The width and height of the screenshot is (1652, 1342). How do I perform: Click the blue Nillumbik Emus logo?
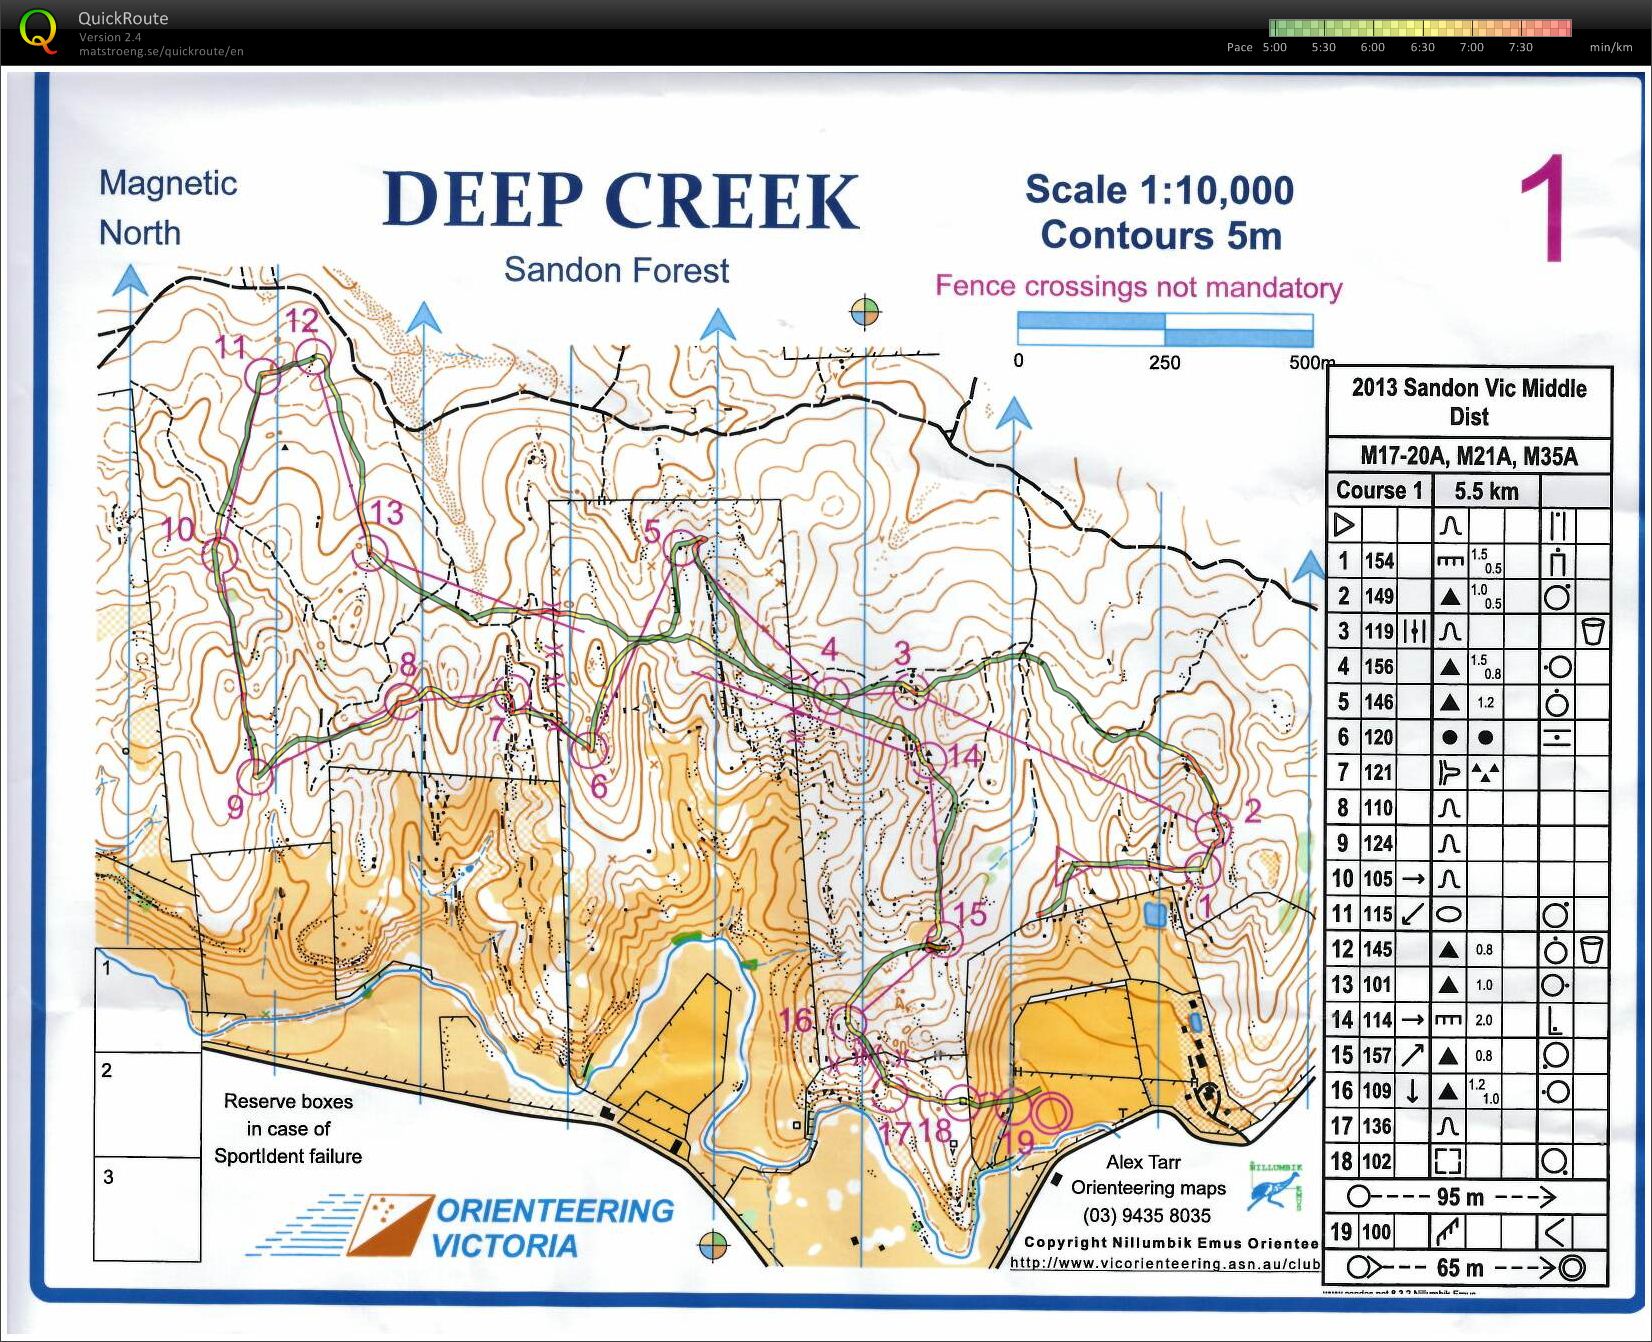tap(1276, 1186)
